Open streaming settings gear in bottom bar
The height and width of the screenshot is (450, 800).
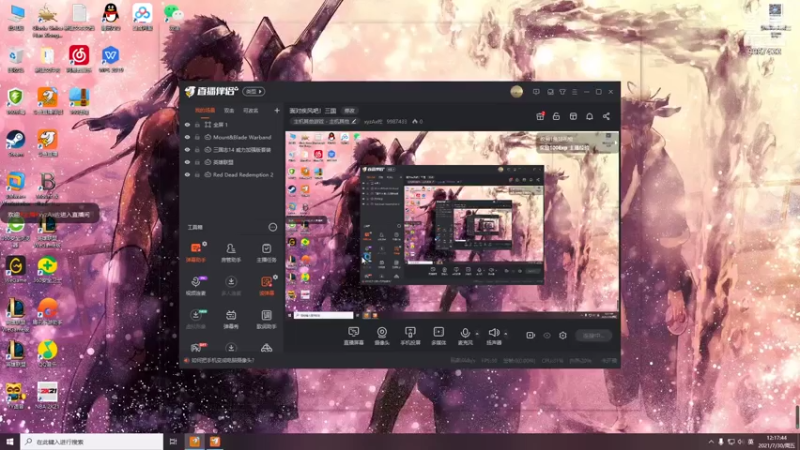pyautogui.click(x=563, y=335)
